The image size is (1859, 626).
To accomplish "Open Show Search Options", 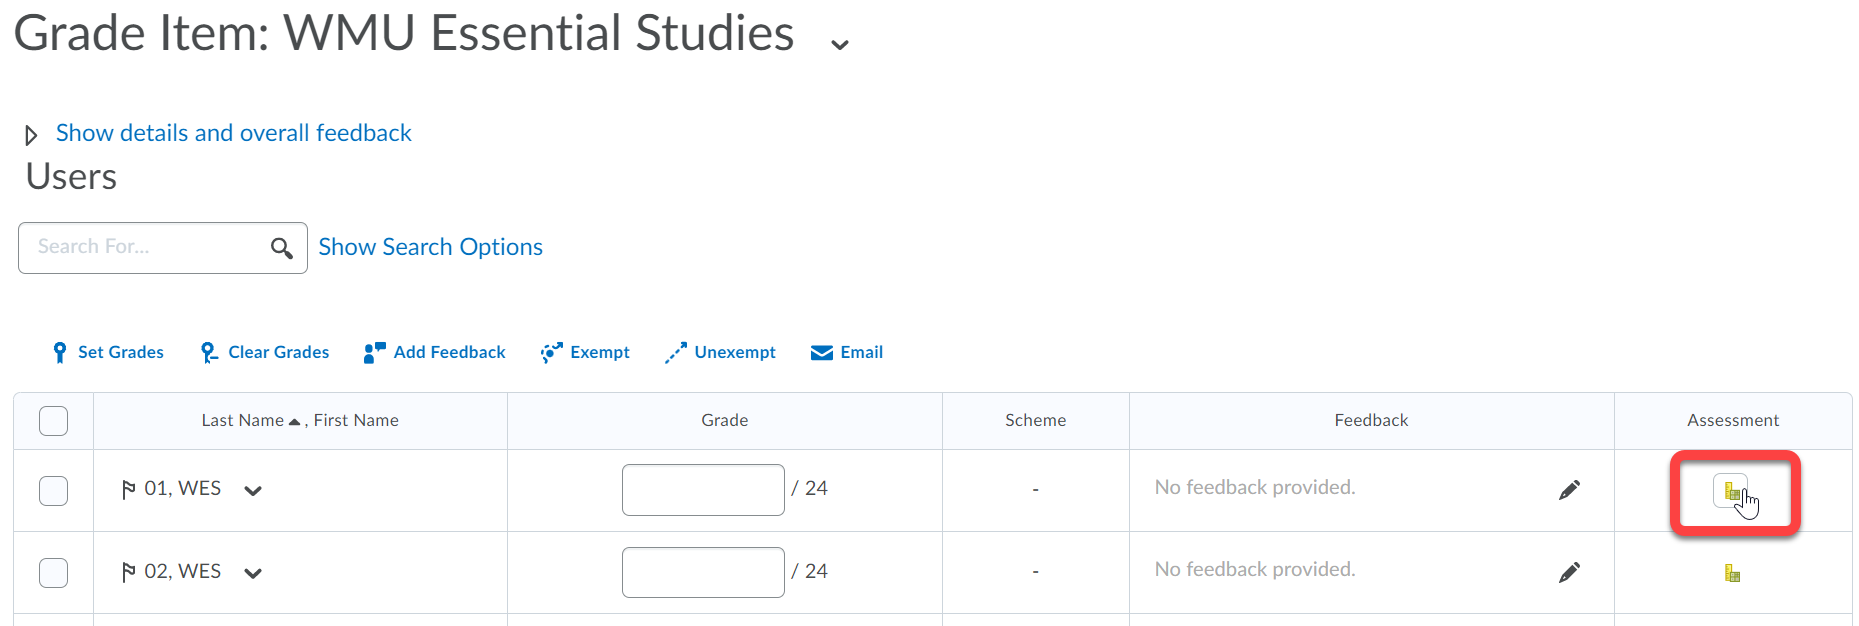I will tap(430, 247).
